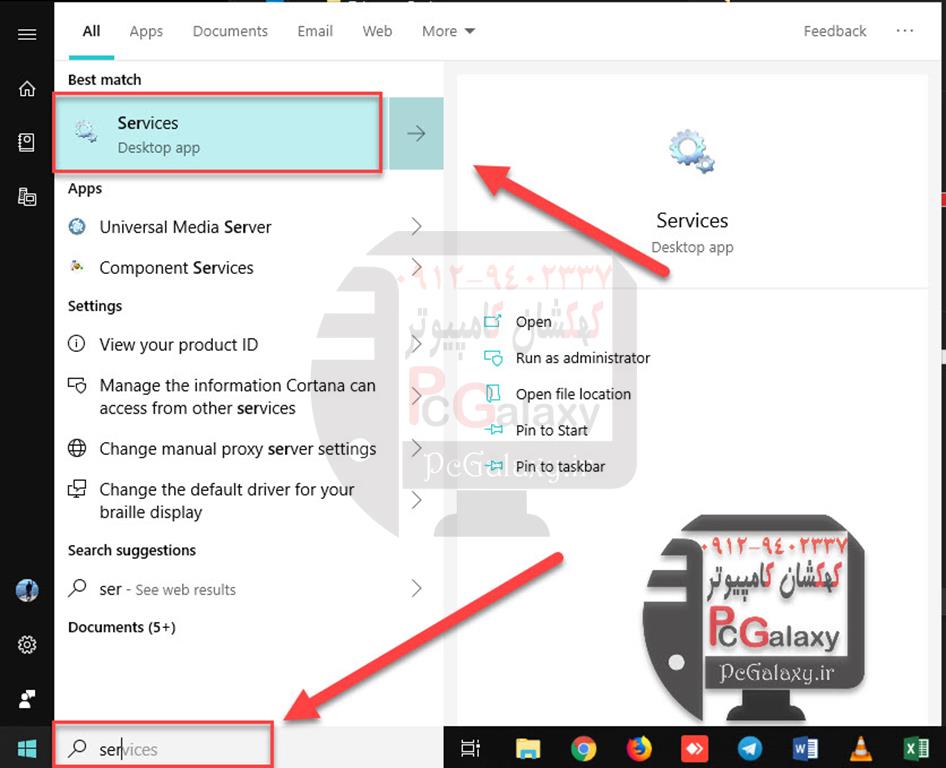Screen dimensions: 946x768
Task: Expand the hamburger menu in the sidebar
Action: click(27, 35)
